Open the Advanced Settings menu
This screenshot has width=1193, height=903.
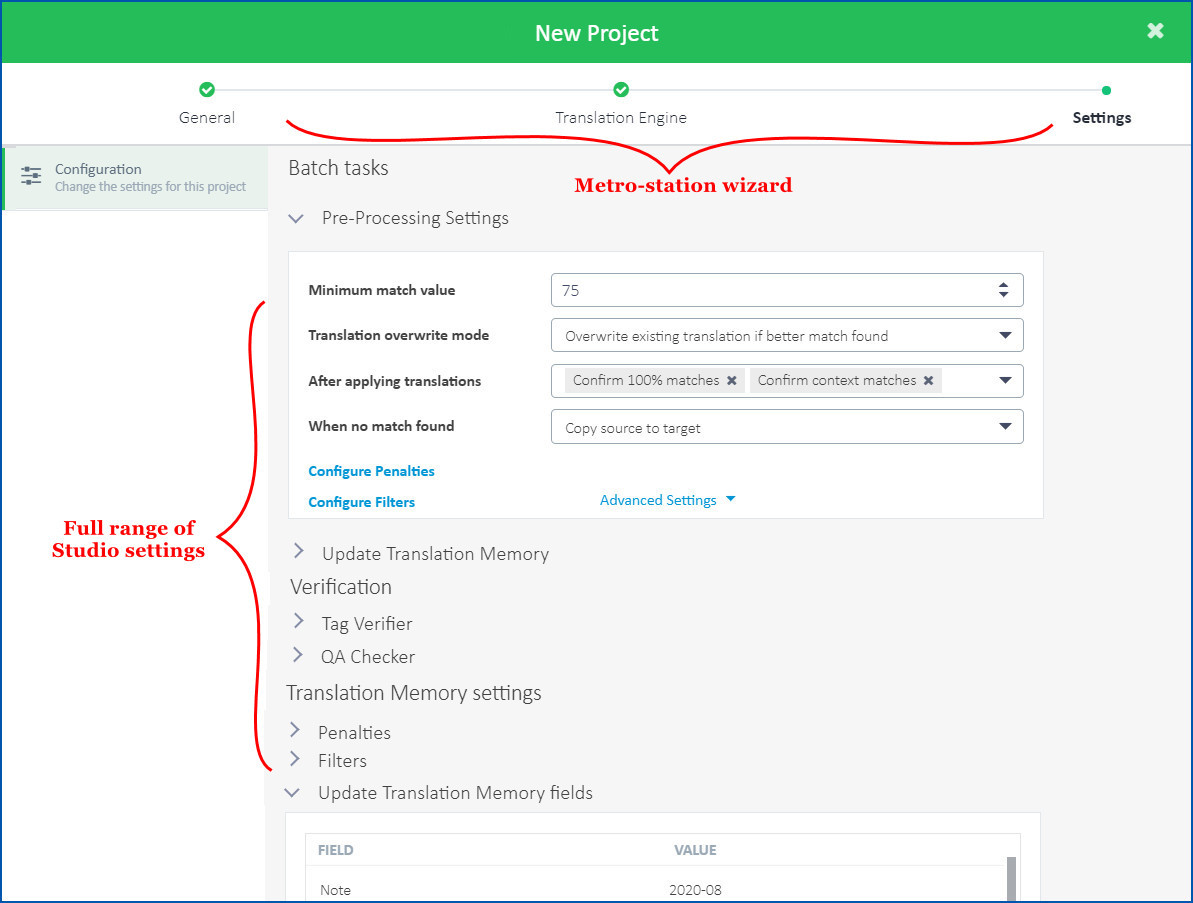(x=667, y=500)
